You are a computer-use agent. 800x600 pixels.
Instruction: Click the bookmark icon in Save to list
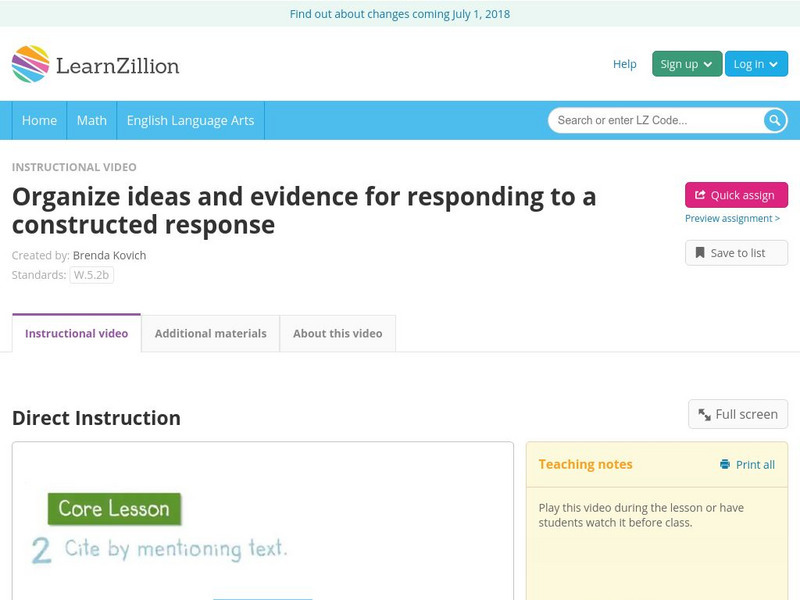pyautogui.click(x=700, y=253)
